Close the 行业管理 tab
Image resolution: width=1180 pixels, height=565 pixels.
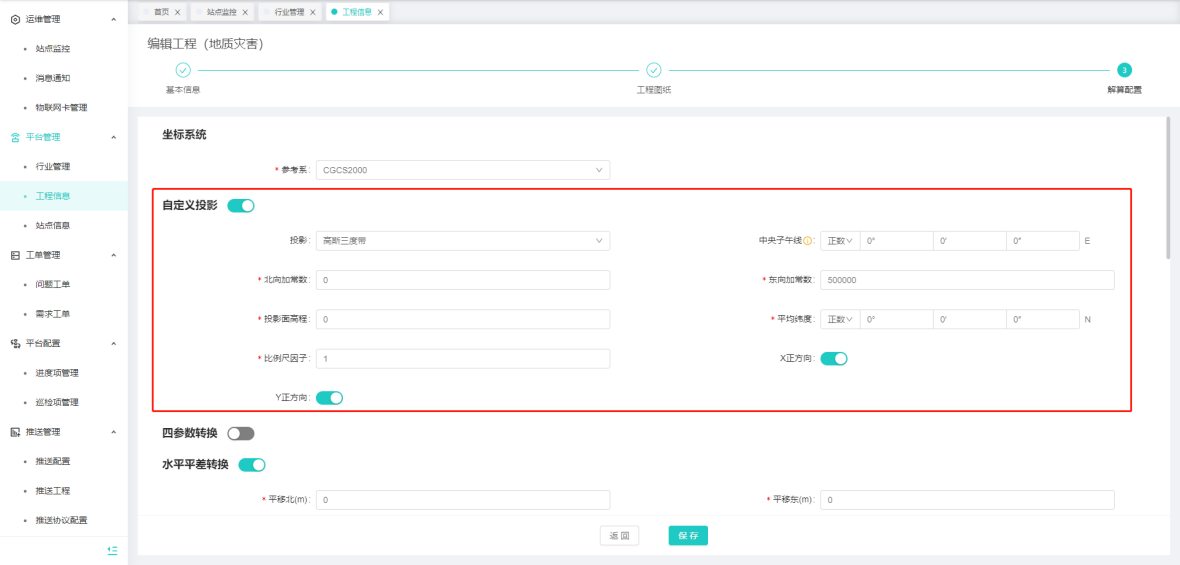coord(312,12)
